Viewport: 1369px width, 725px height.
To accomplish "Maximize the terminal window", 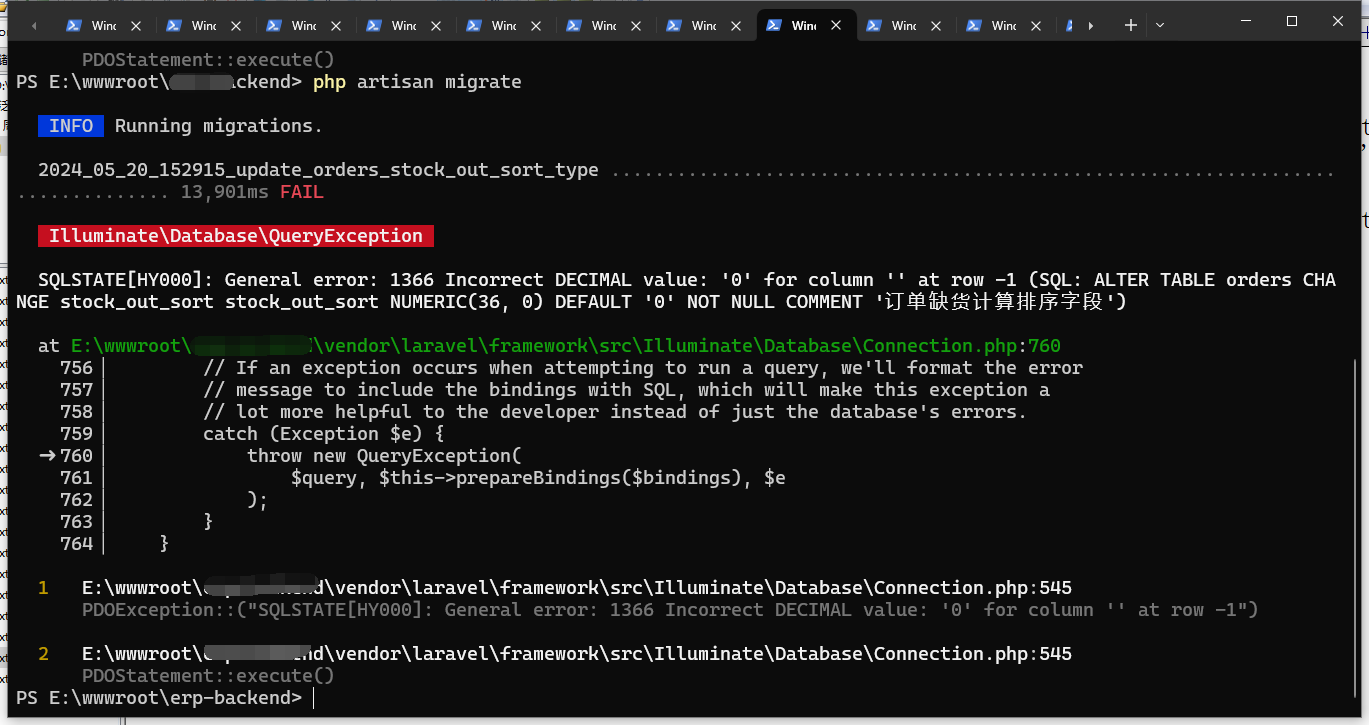I will click(1291, 21).
